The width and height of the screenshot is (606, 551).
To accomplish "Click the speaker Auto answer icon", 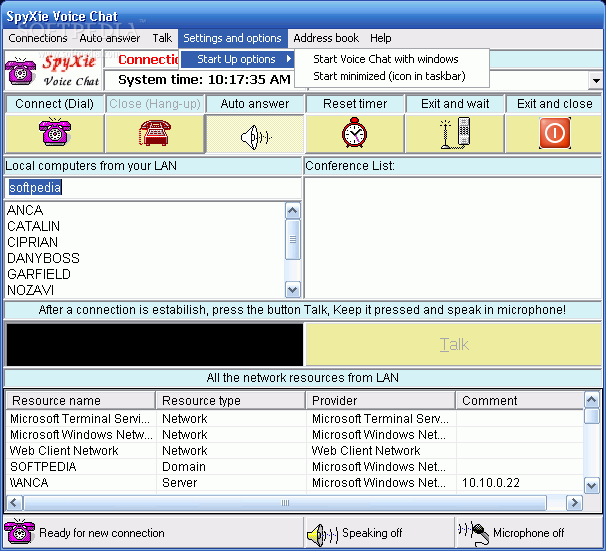I will point(256,137).
